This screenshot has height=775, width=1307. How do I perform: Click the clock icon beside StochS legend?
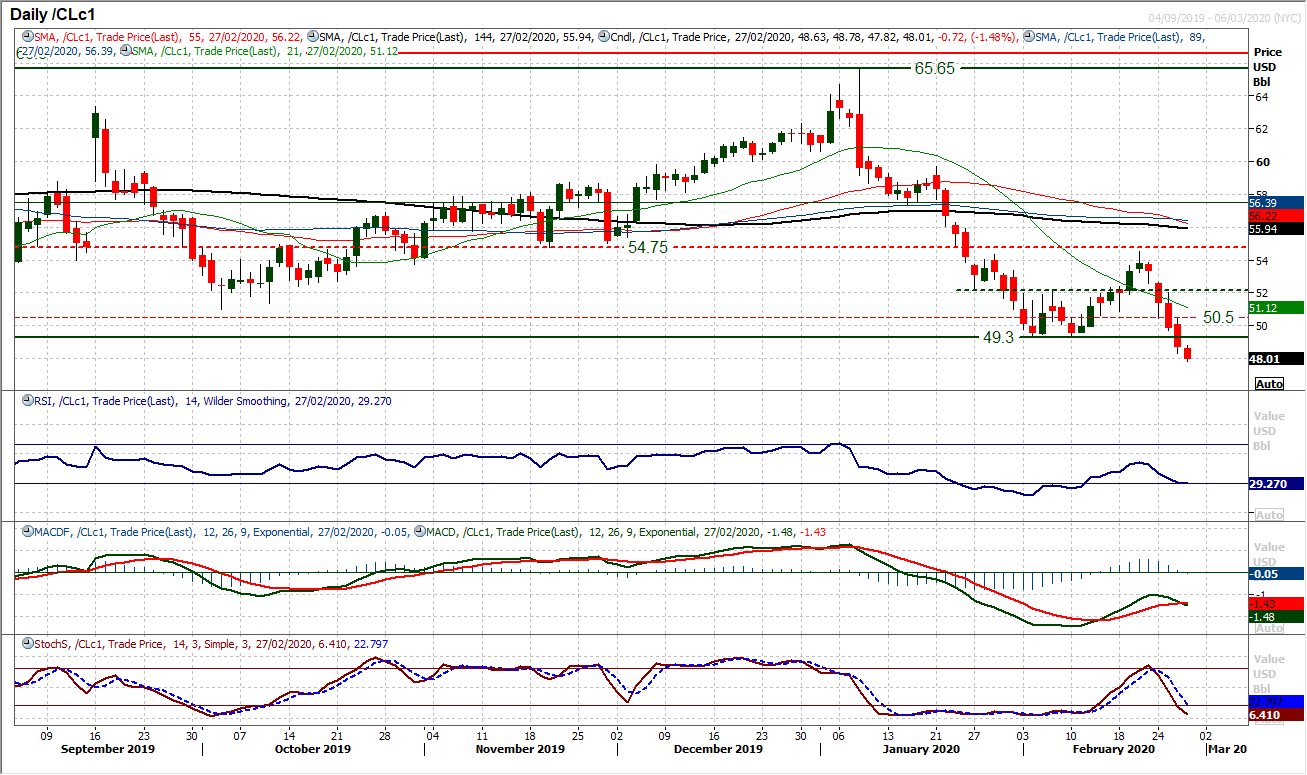click(26, 645)
